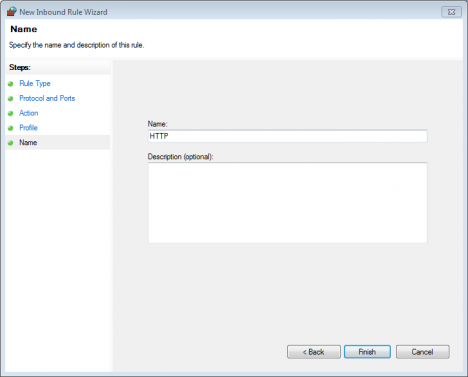
Task: Jump to the Action step
Action: click(29, 113)
